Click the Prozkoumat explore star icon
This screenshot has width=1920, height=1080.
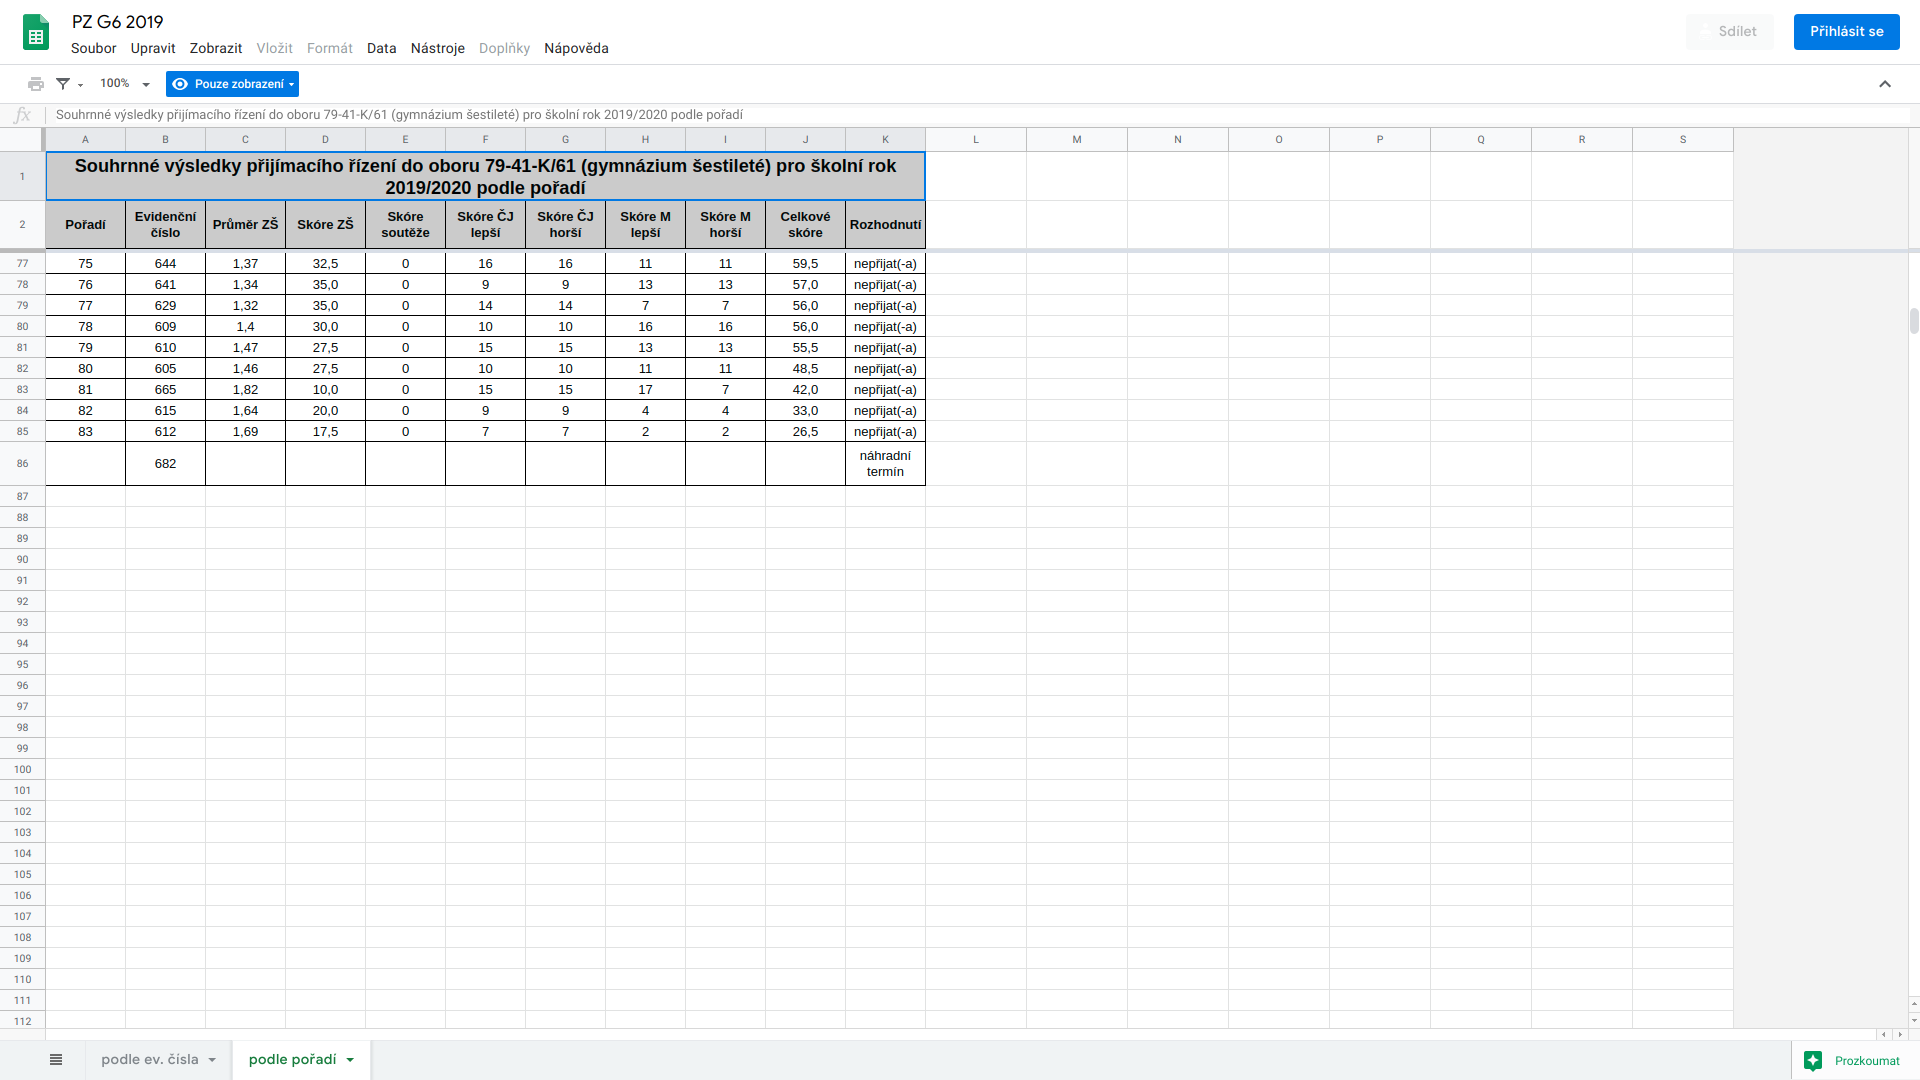pos(1813,1061)
